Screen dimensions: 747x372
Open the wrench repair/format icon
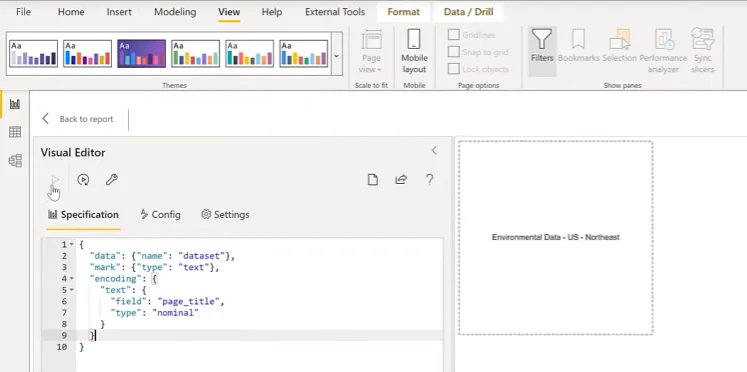(x=112, y=180)
